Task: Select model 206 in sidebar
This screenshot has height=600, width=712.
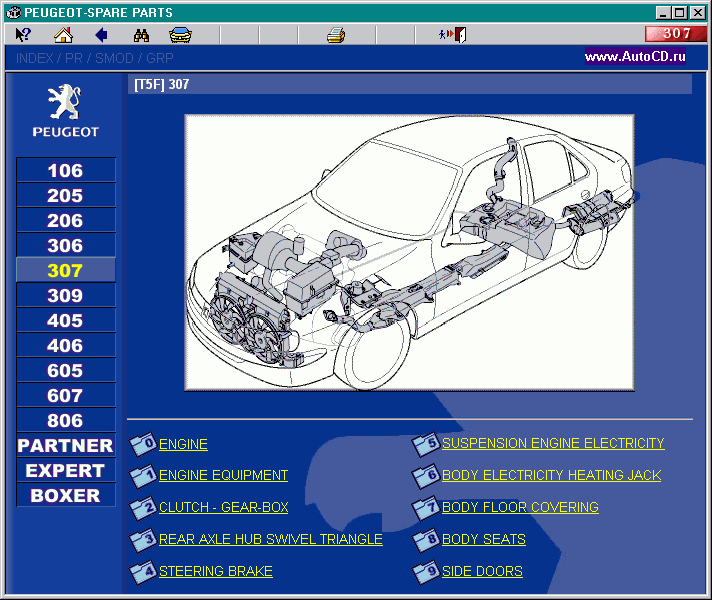Action: pyautogui.click(x=65, y=221)
